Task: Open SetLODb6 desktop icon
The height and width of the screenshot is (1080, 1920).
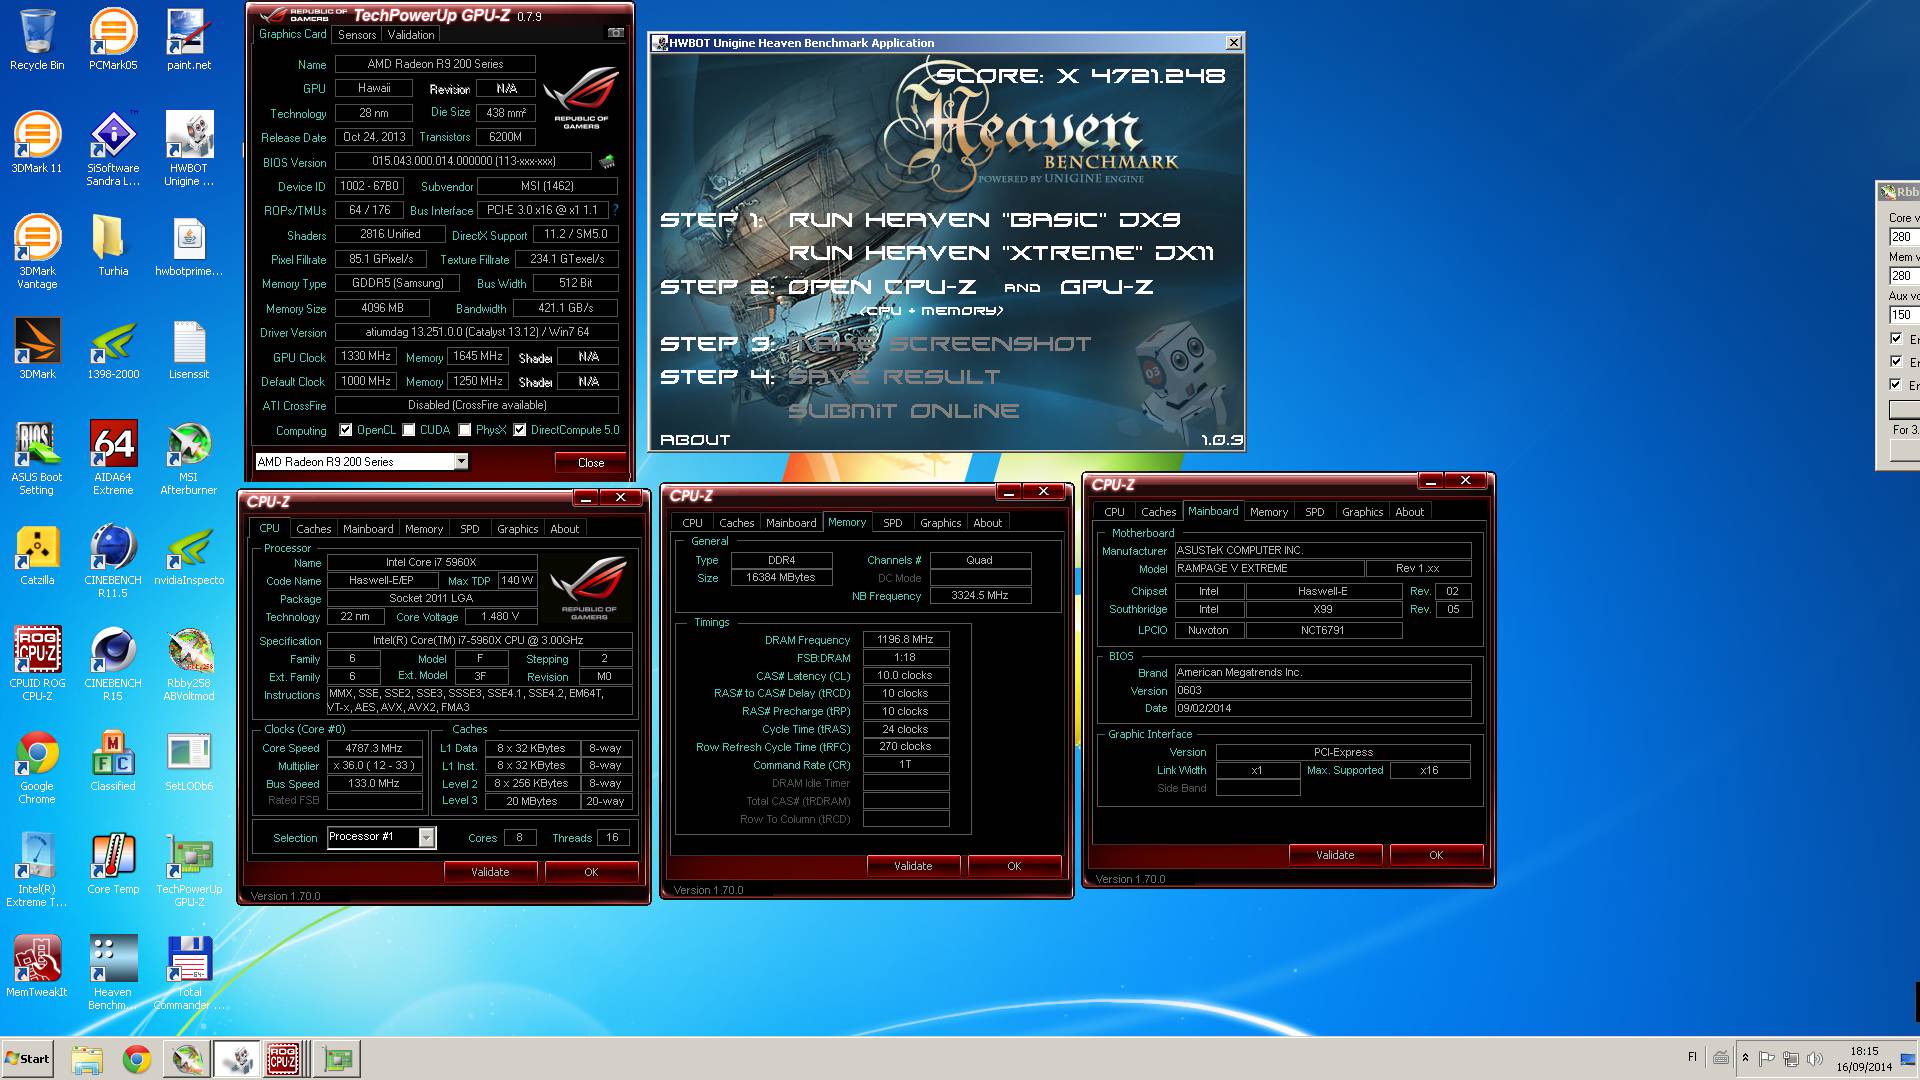Action: click(x=189, y=760)
